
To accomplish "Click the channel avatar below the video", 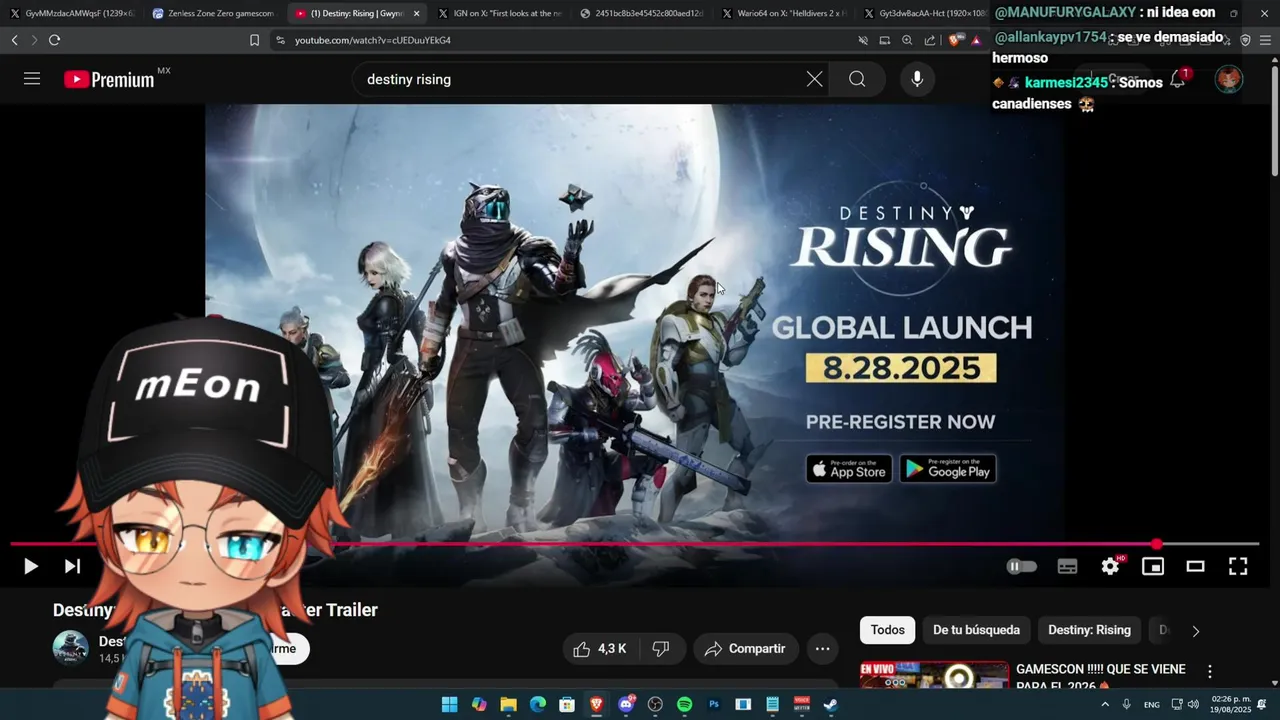I will [70, 648].
